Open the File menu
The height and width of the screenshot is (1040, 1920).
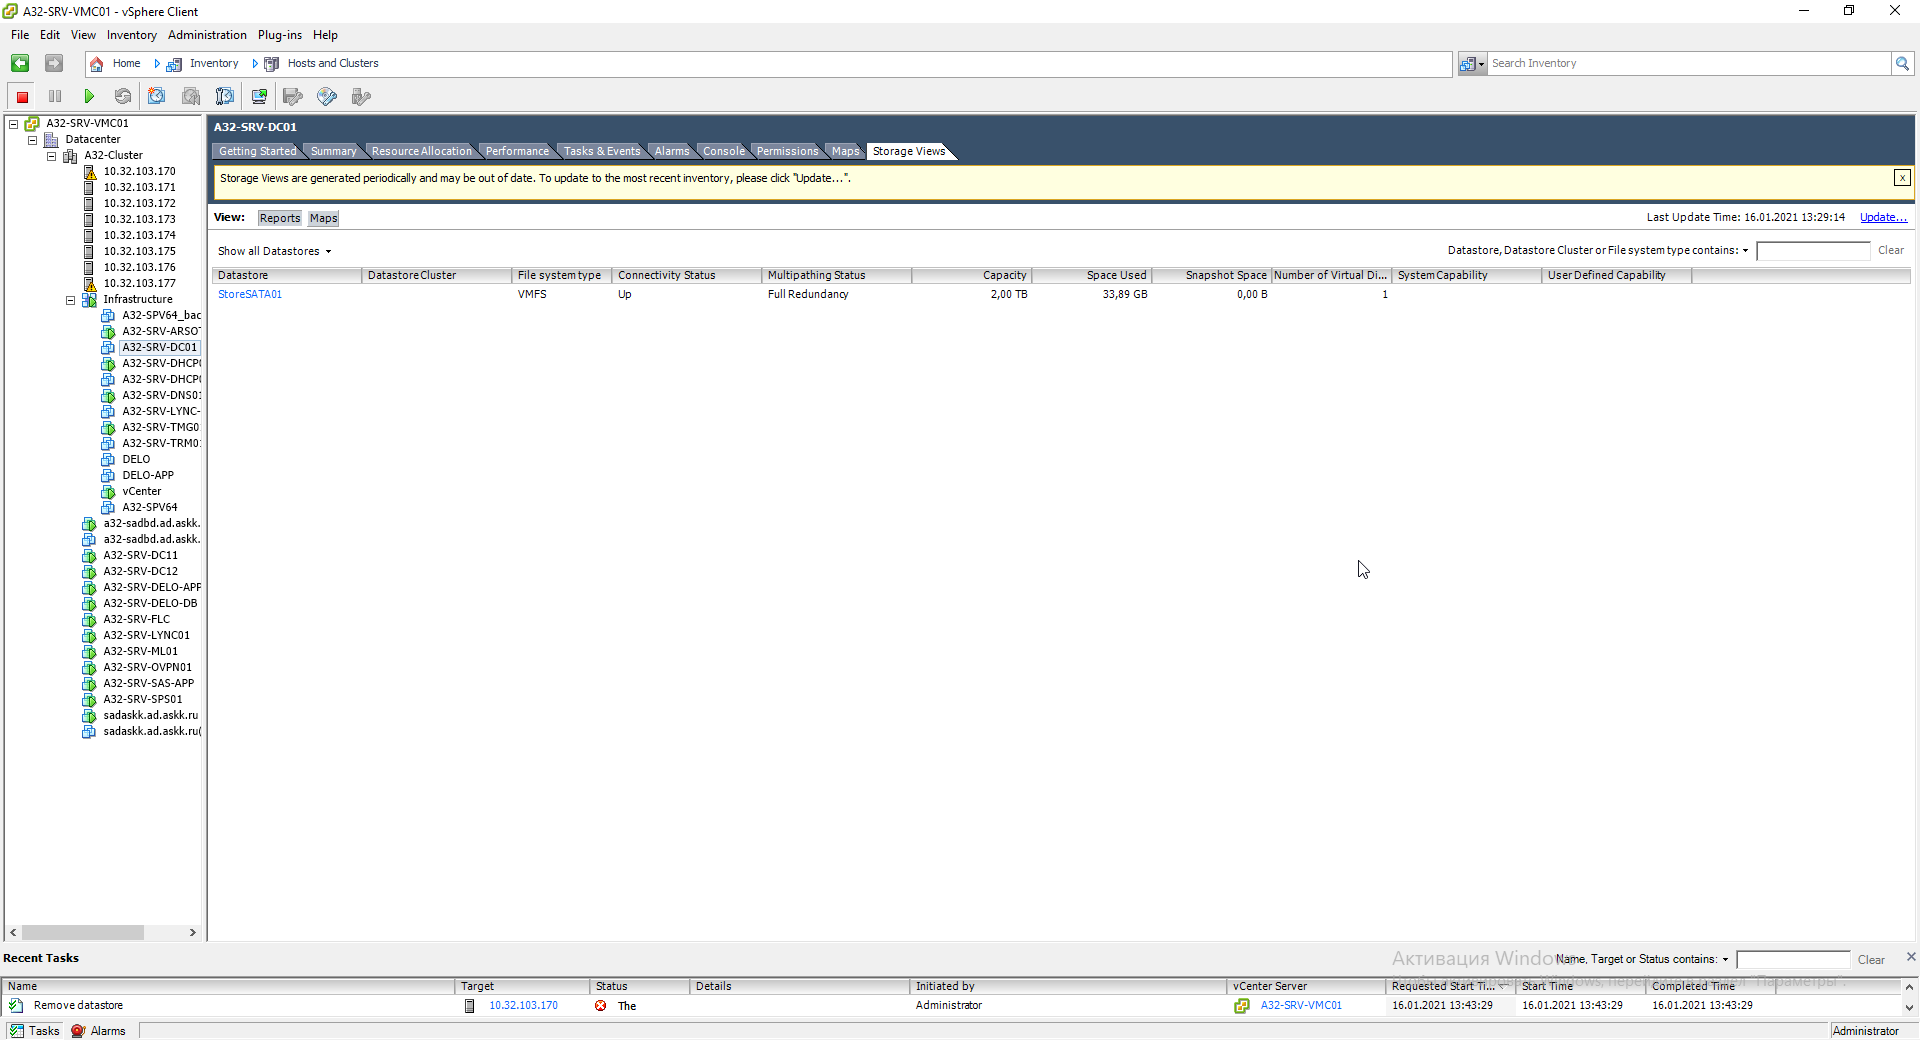[x=20, y=35]
